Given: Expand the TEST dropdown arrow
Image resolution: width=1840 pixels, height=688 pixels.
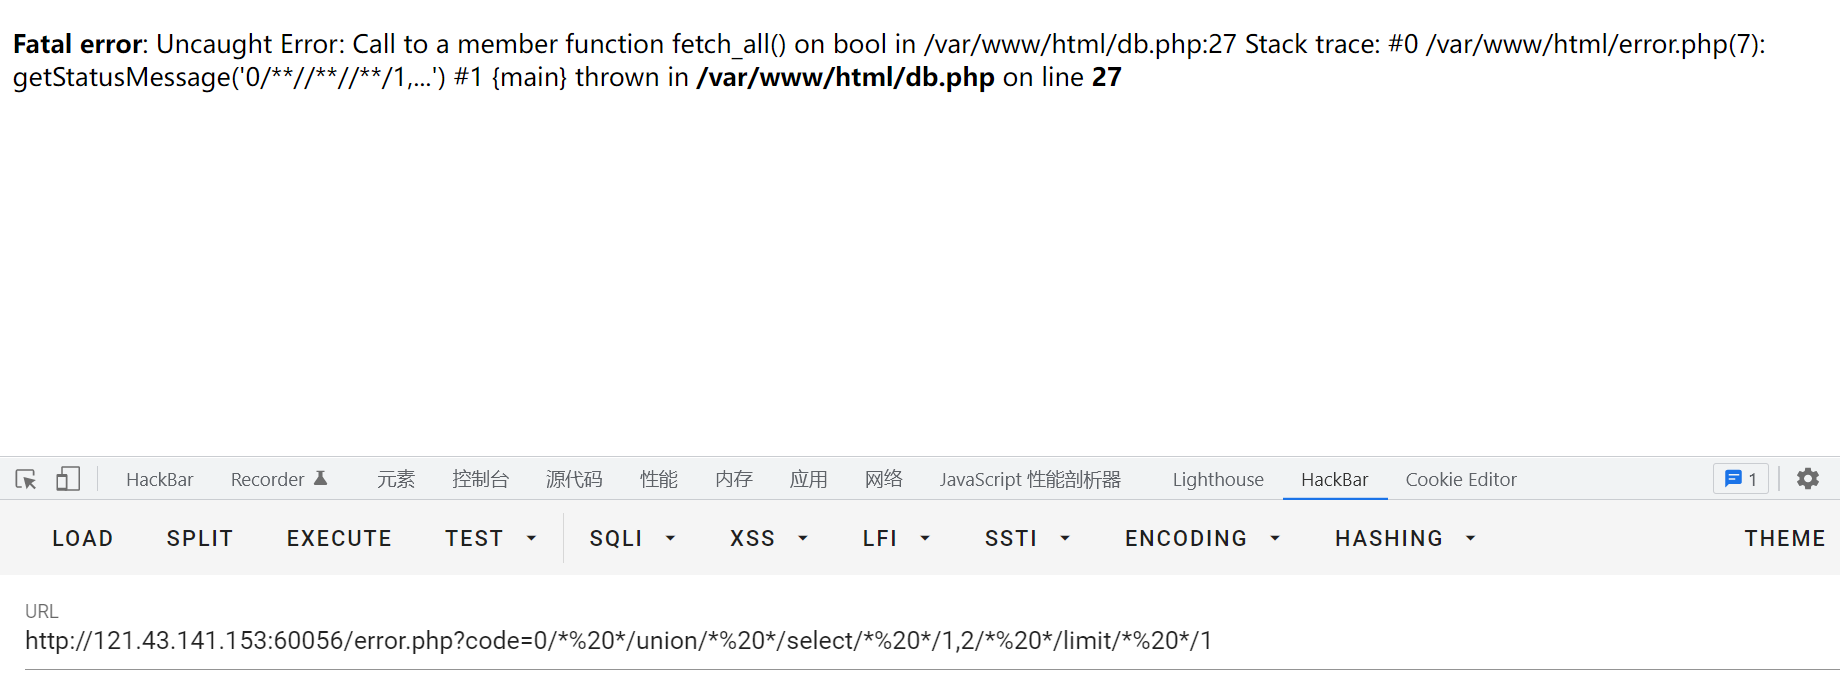Looking at the screenshot, I should pyautogui.click(x=531, y=539).
